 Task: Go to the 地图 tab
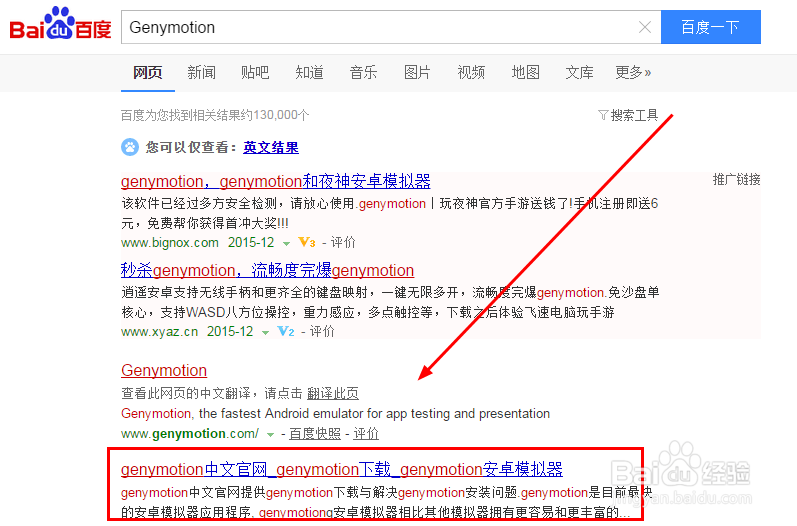pos(526,73)
